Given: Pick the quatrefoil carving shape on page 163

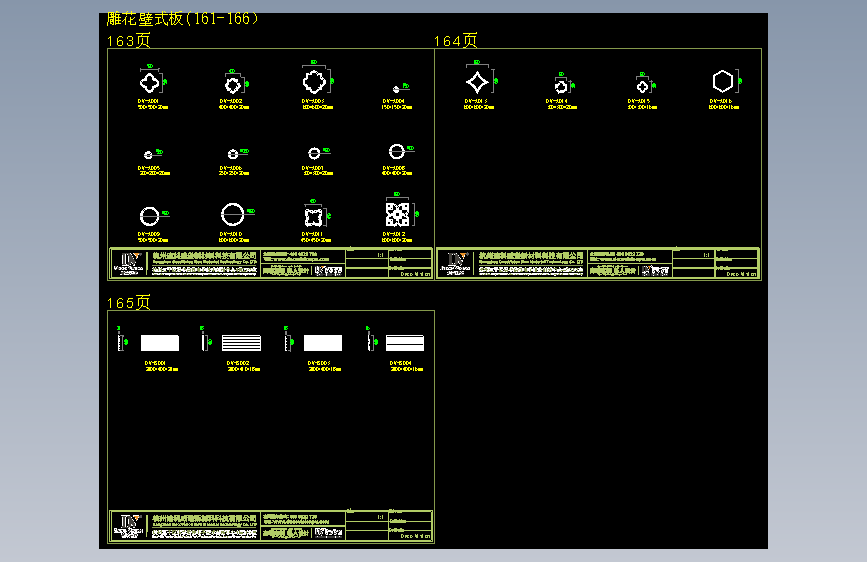Looking at the screenshot, I should (x=149, y=83).
